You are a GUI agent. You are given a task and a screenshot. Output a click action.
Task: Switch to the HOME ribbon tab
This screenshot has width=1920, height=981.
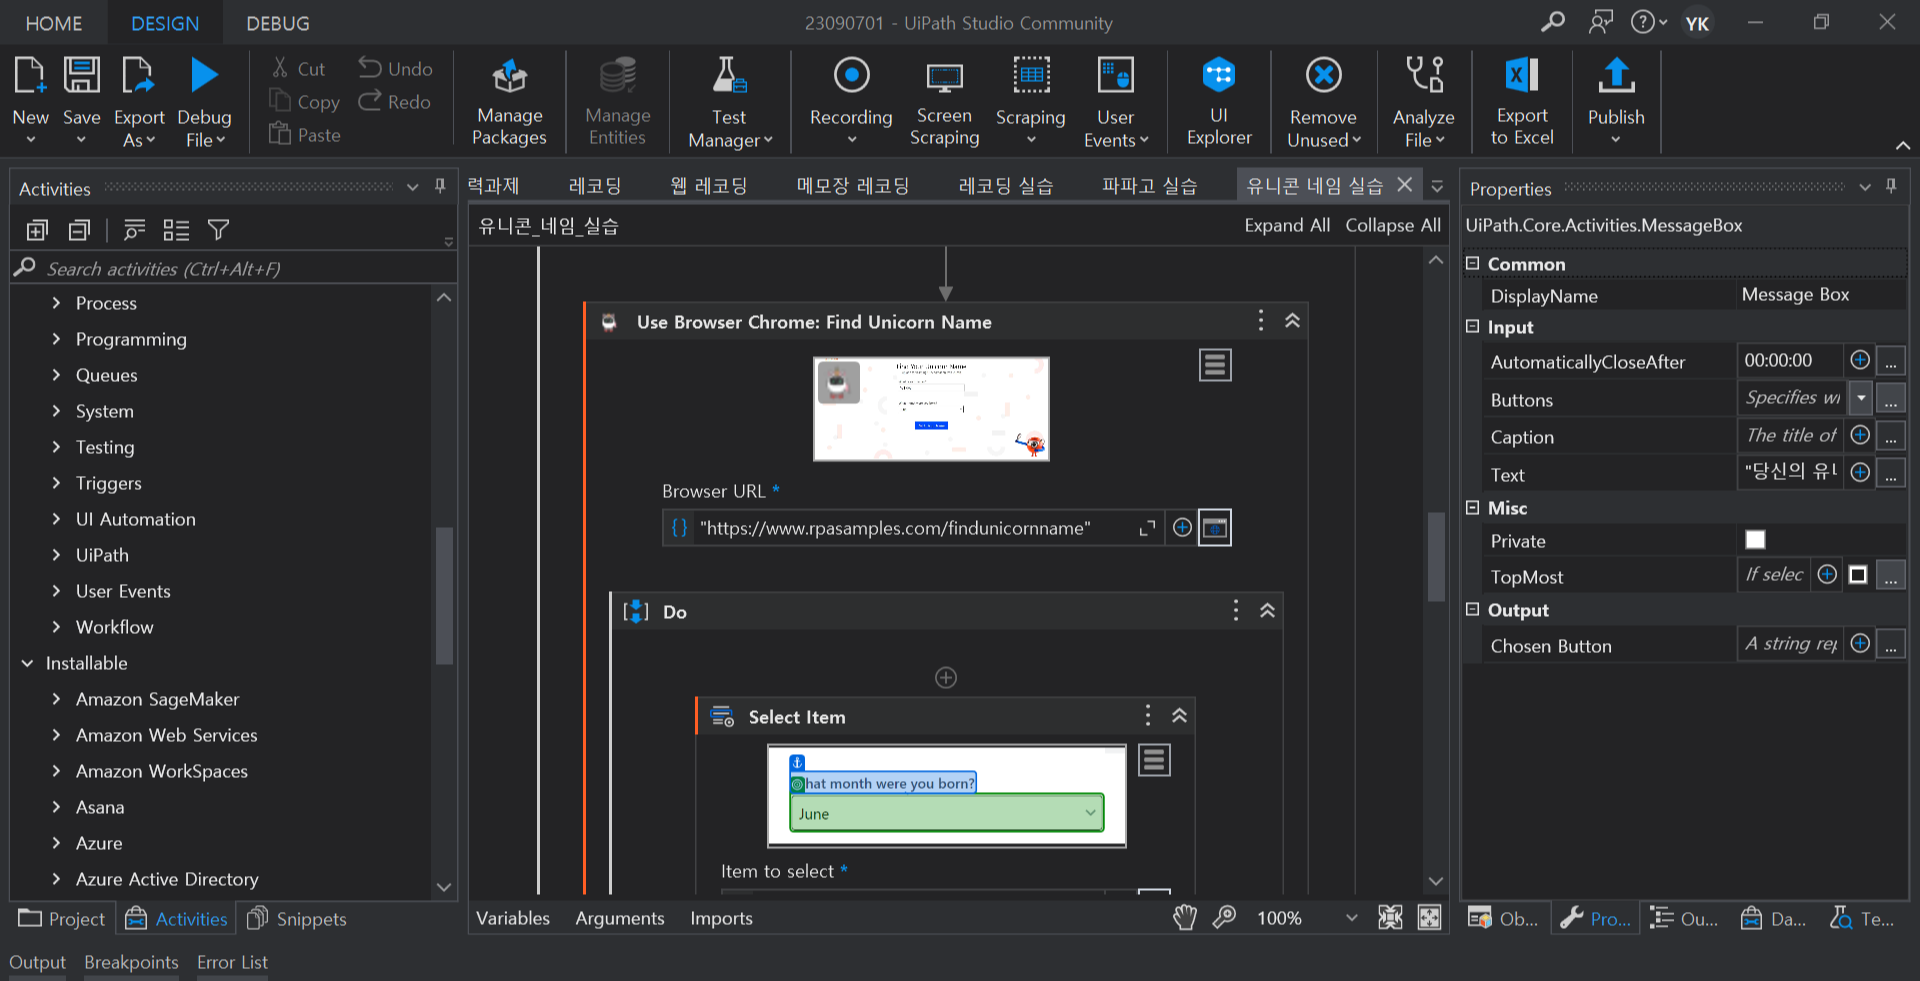click(x=54, y=23)
